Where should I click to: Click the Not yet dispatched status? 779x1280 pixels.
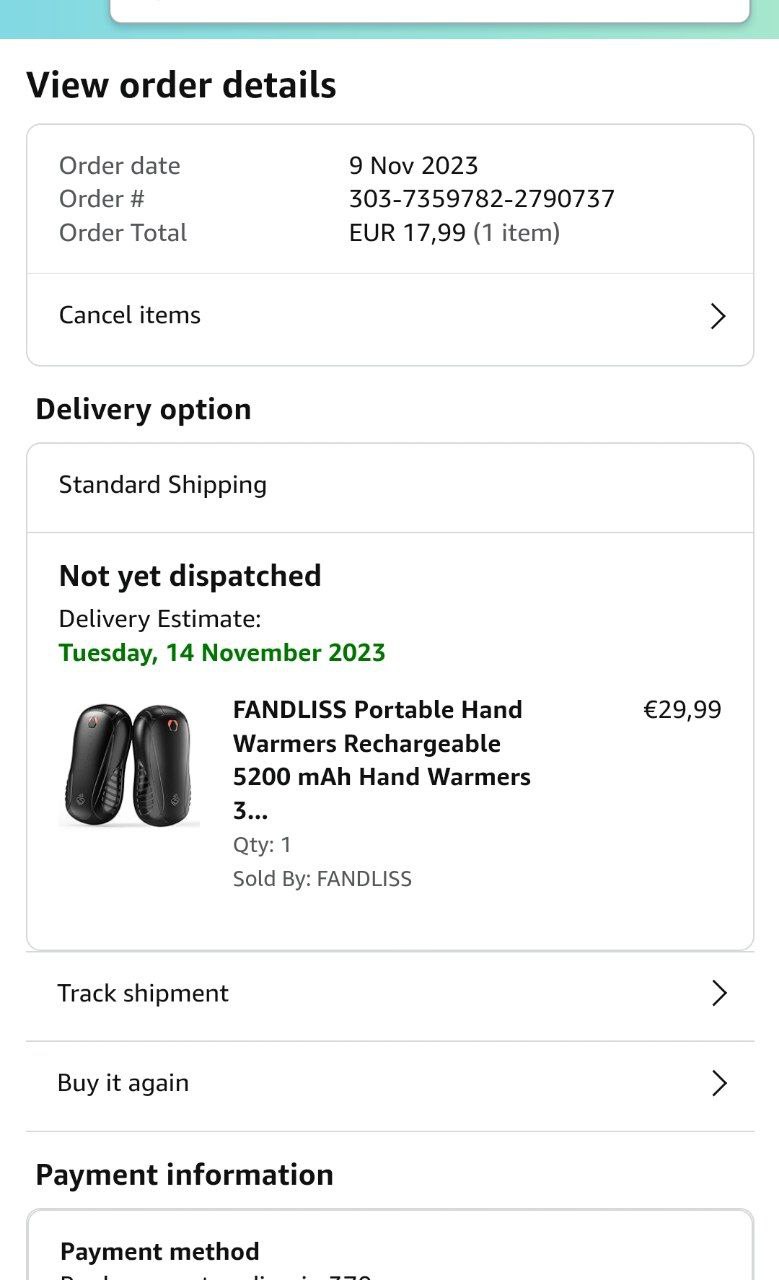coord(190,576)
